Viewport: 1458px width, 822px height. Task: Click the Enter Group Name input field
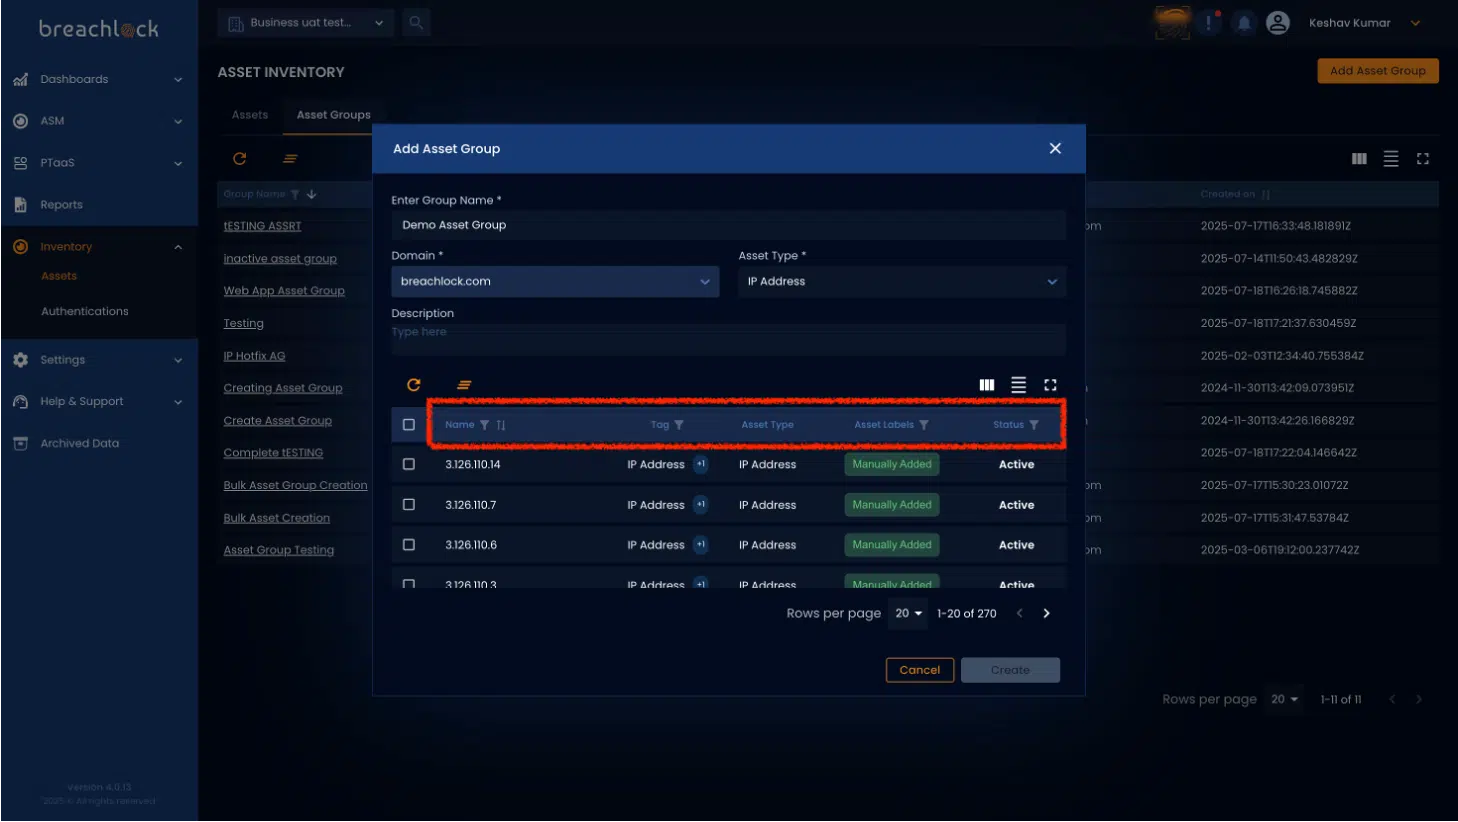tap(728, 225)
